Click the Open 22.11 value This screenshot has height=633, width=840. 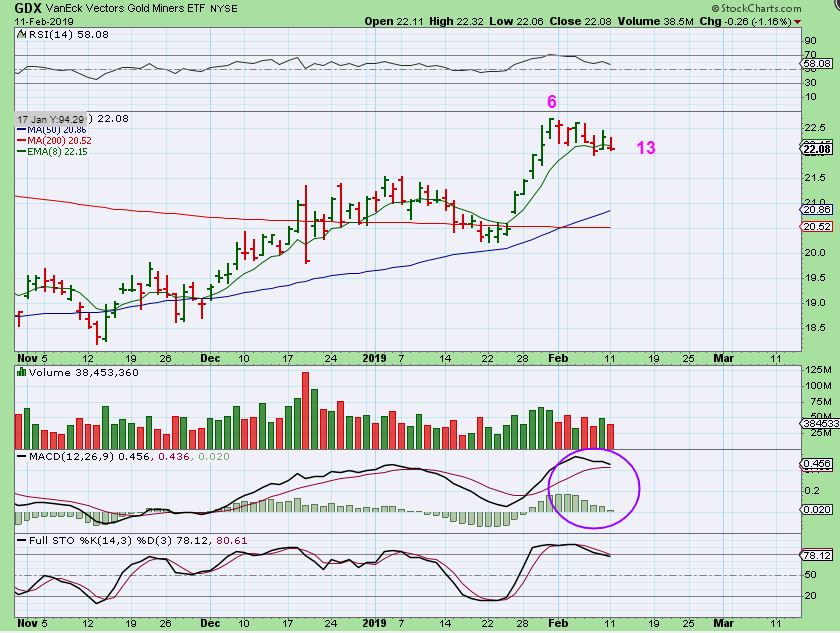(x=394, y=21)
